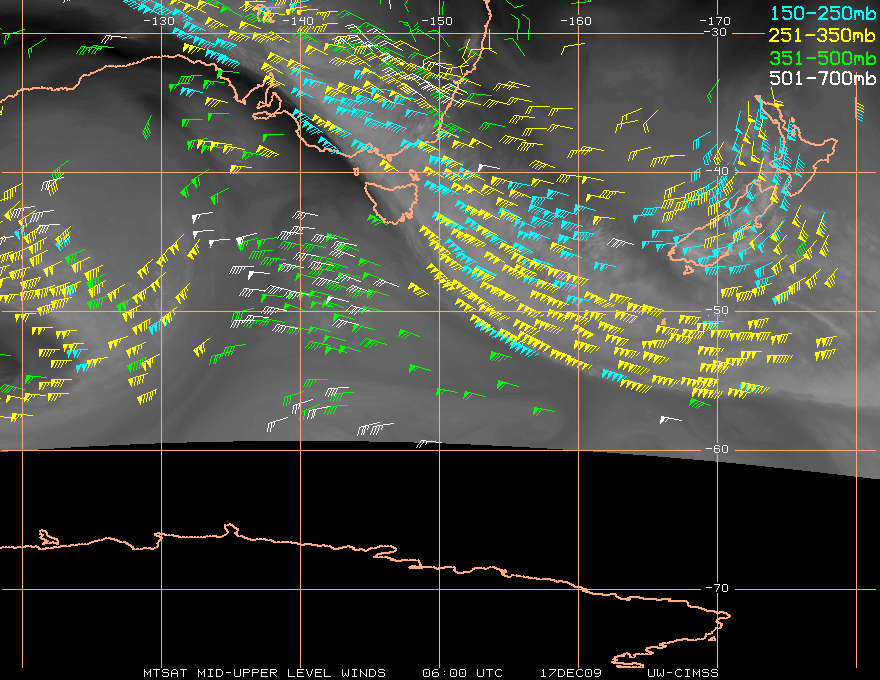Click the -170 longitude label
880x680 pixels.
coord(714,21)
